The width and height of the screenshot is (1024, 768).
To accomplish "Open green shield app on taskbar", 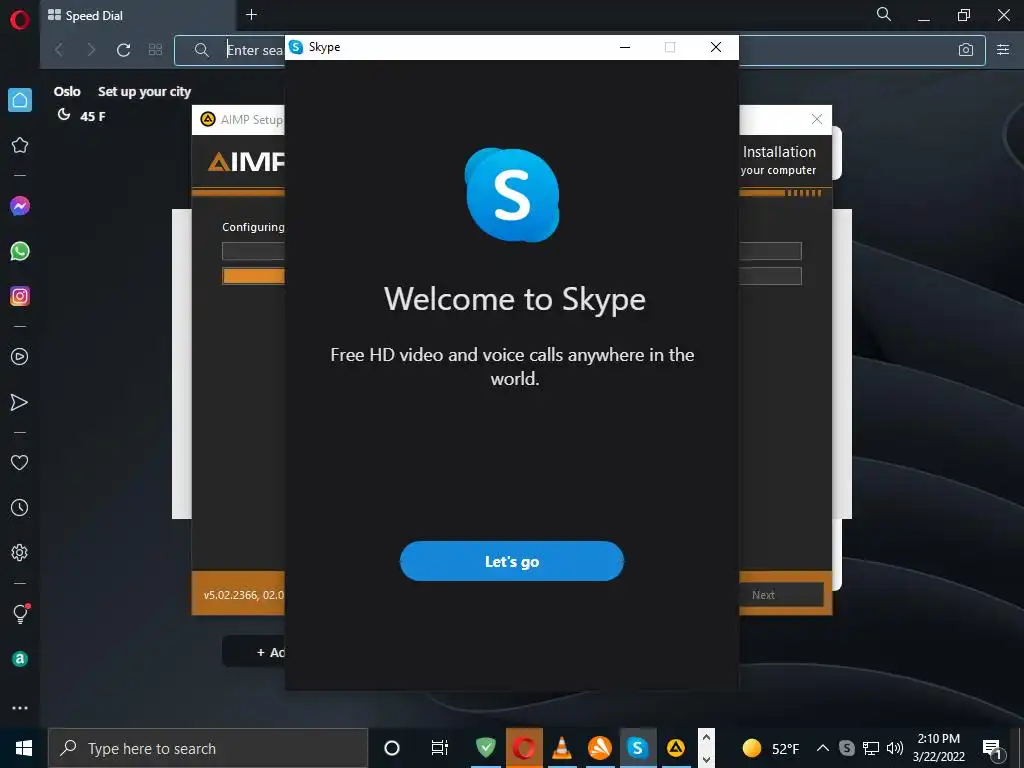I will click(x=485, y=748).
